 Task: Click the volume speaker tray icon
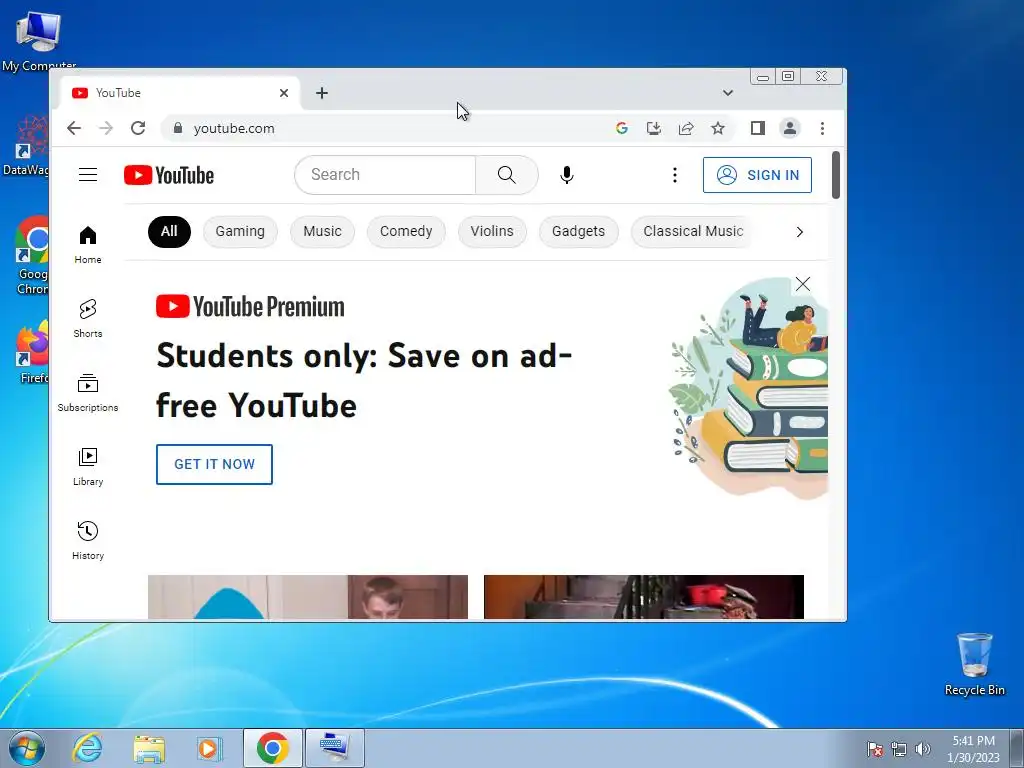click(x=923, y=749)
